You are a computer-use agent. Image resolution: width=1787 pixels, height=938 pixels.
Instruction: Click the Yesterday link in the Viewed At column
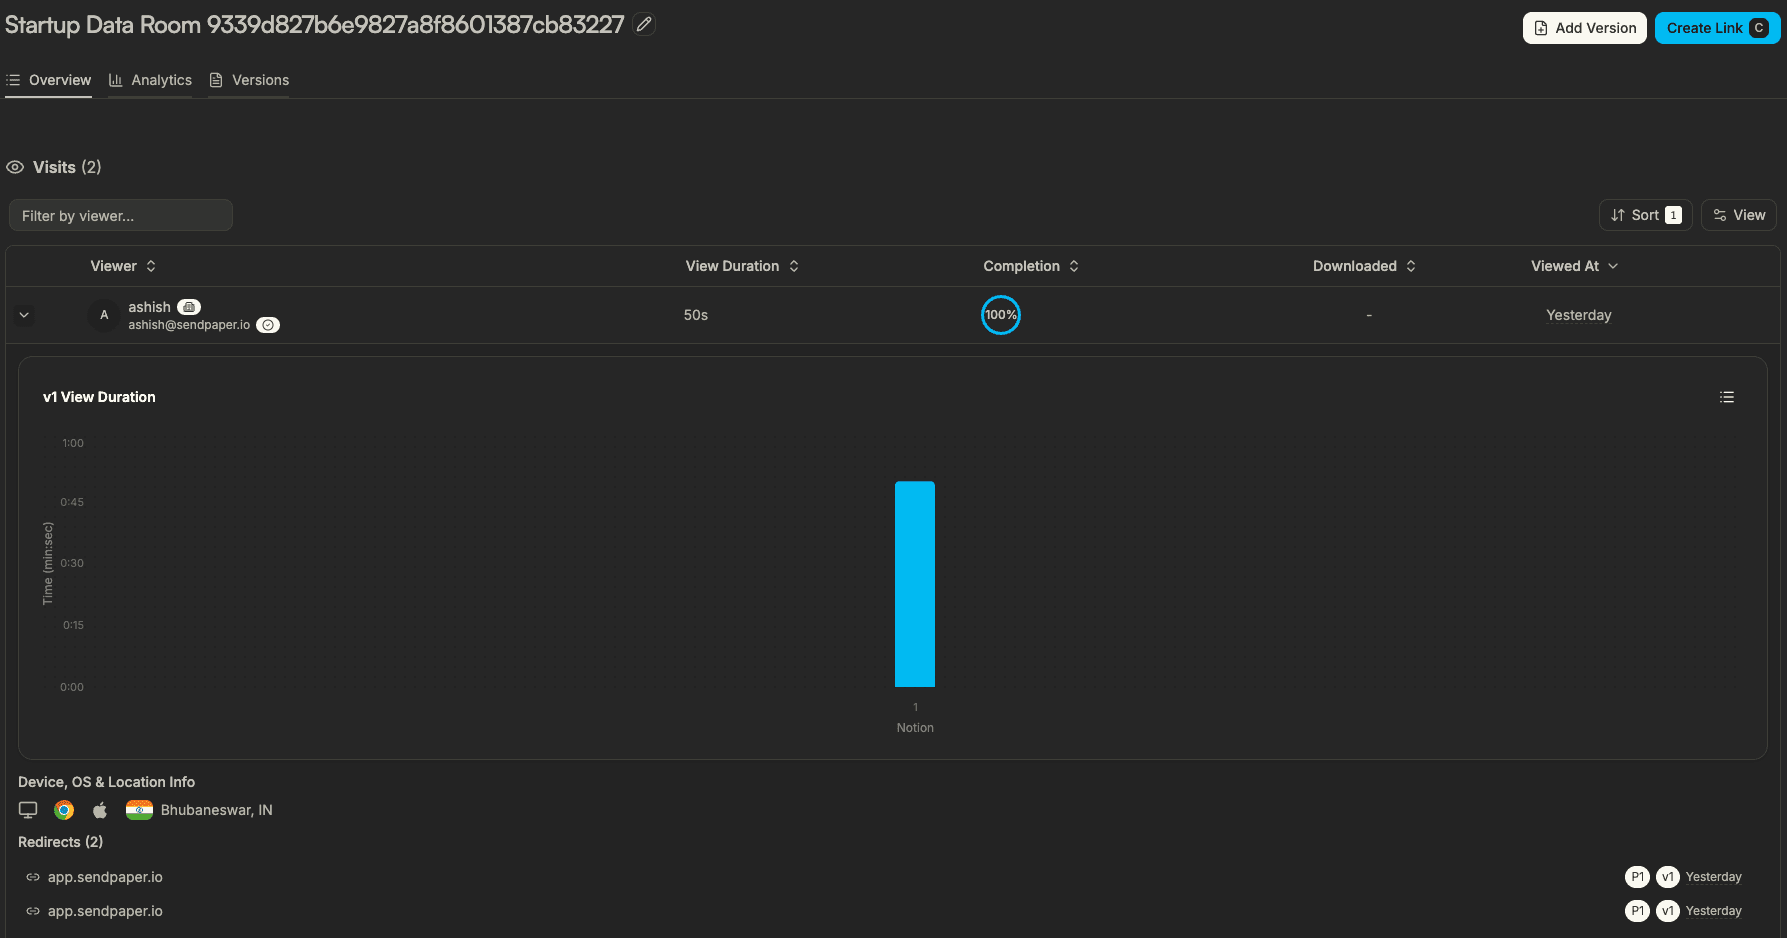(1578, 314)
